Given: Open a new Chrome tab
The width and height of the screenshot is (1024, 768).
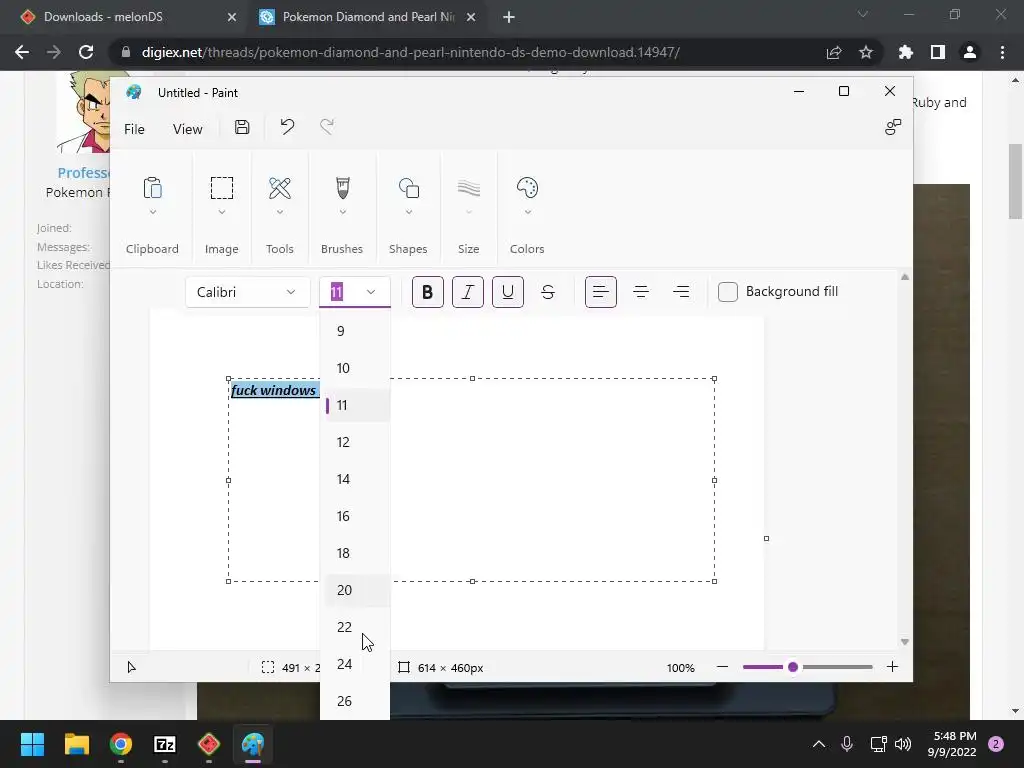Looking at the screenshot, I should click(509, 18).
